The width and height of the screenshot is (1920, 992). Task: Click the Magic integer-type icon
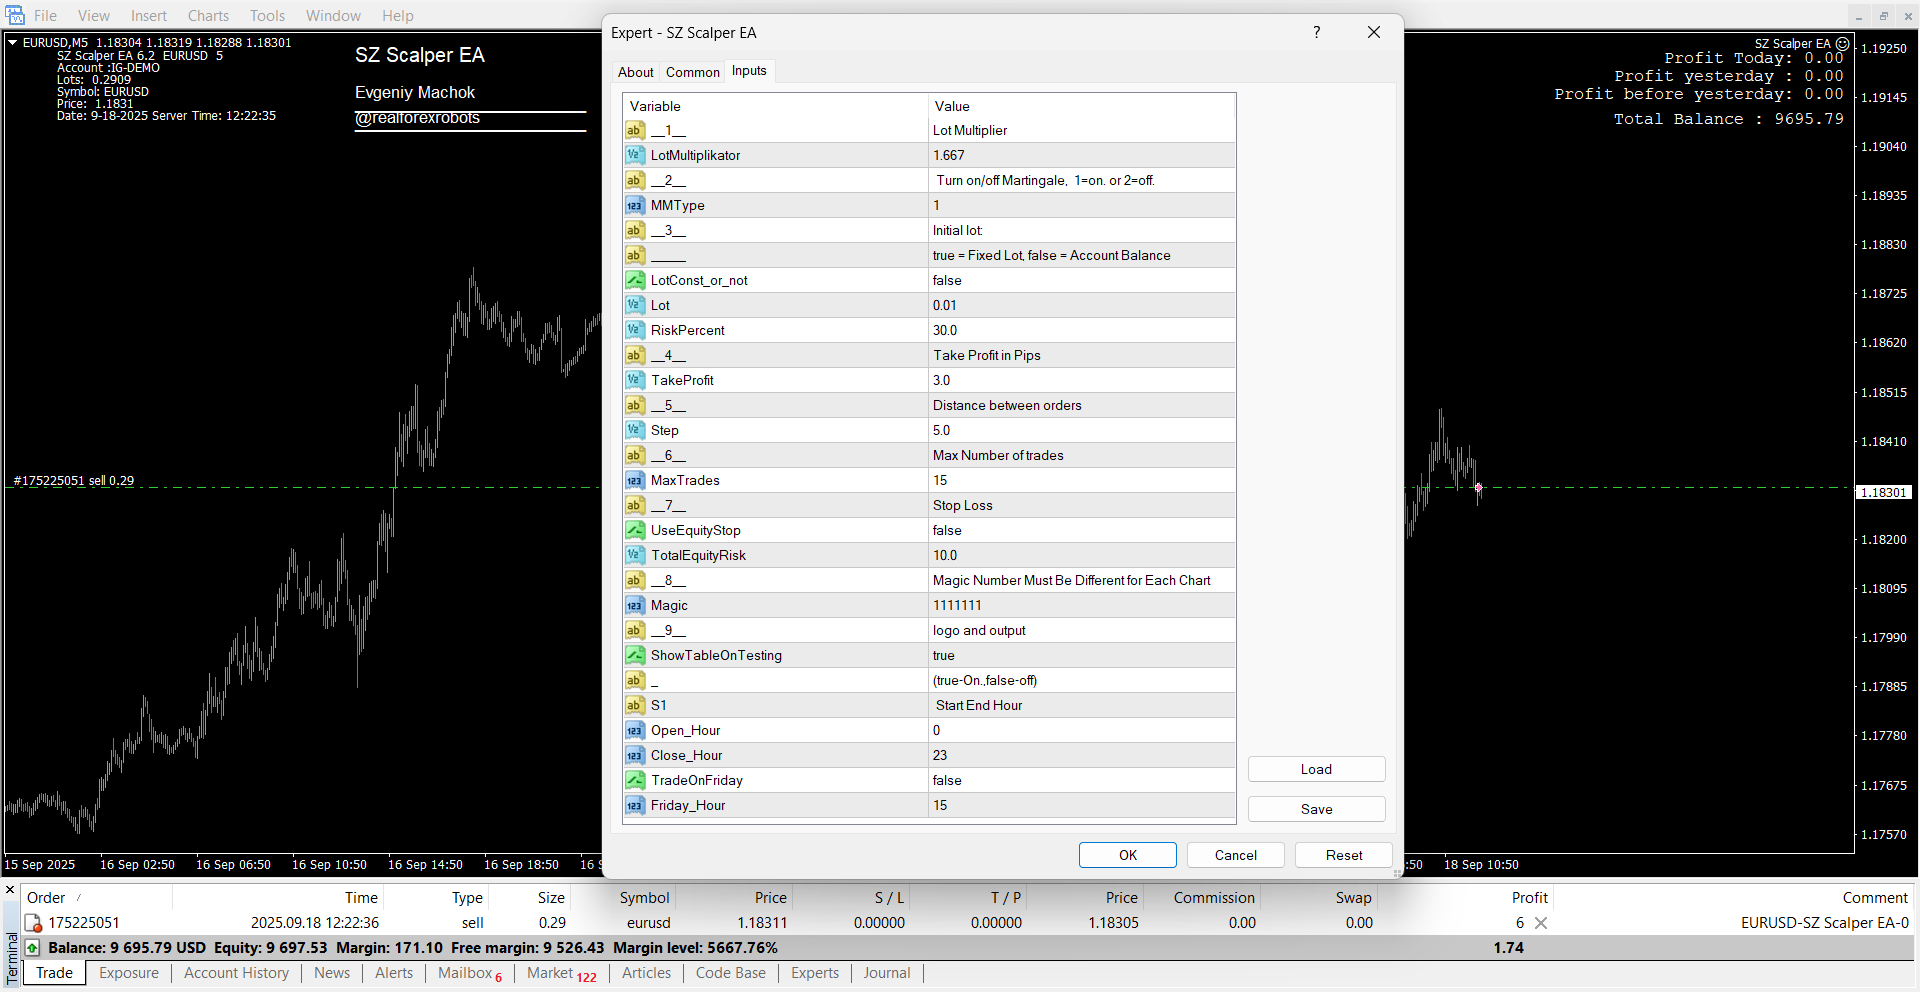tap(634, 605)
